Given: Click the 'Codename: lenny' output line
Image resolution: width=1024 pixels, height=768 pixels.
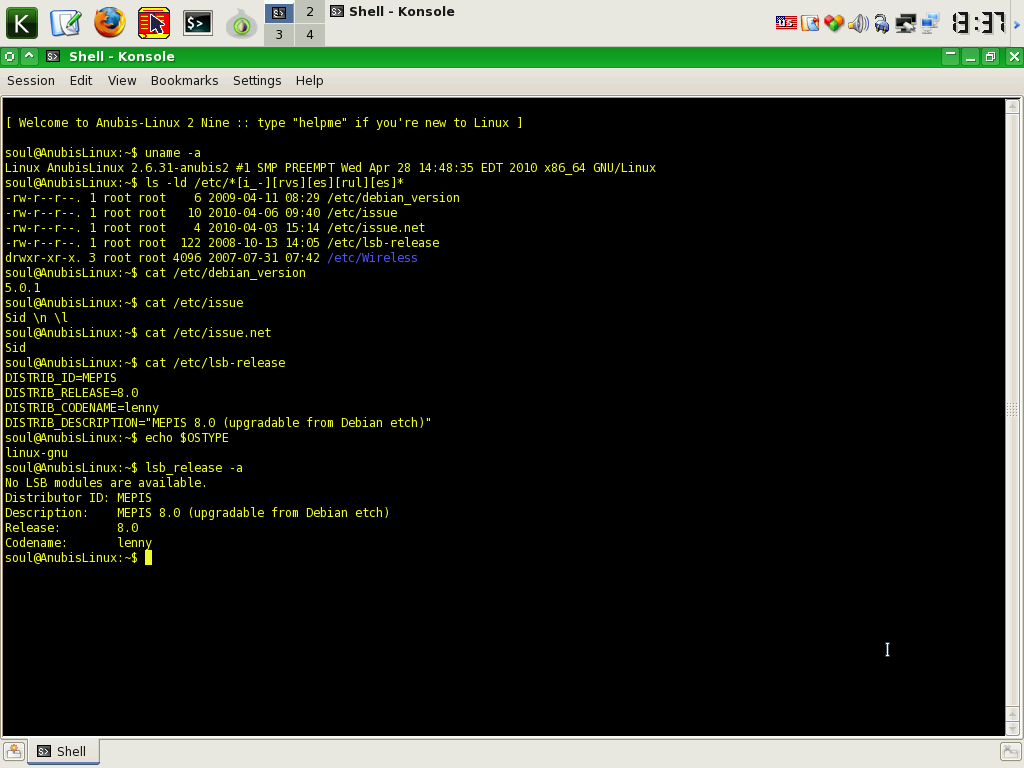Looking at the screenshot, I should 78,543.
